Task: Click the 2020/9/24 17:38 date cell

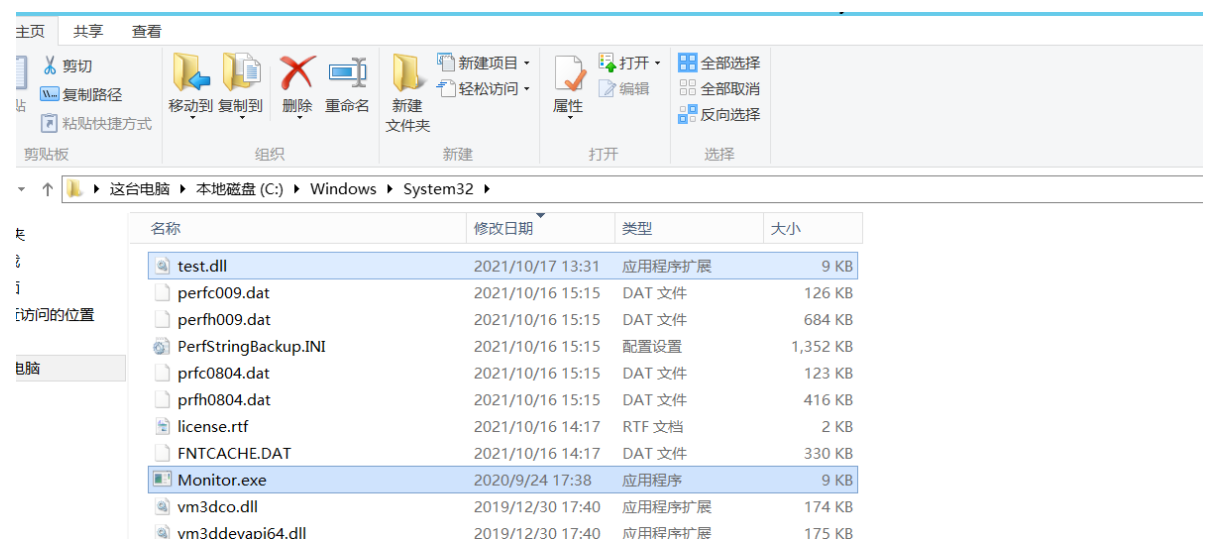Action: tap(532, 480)
